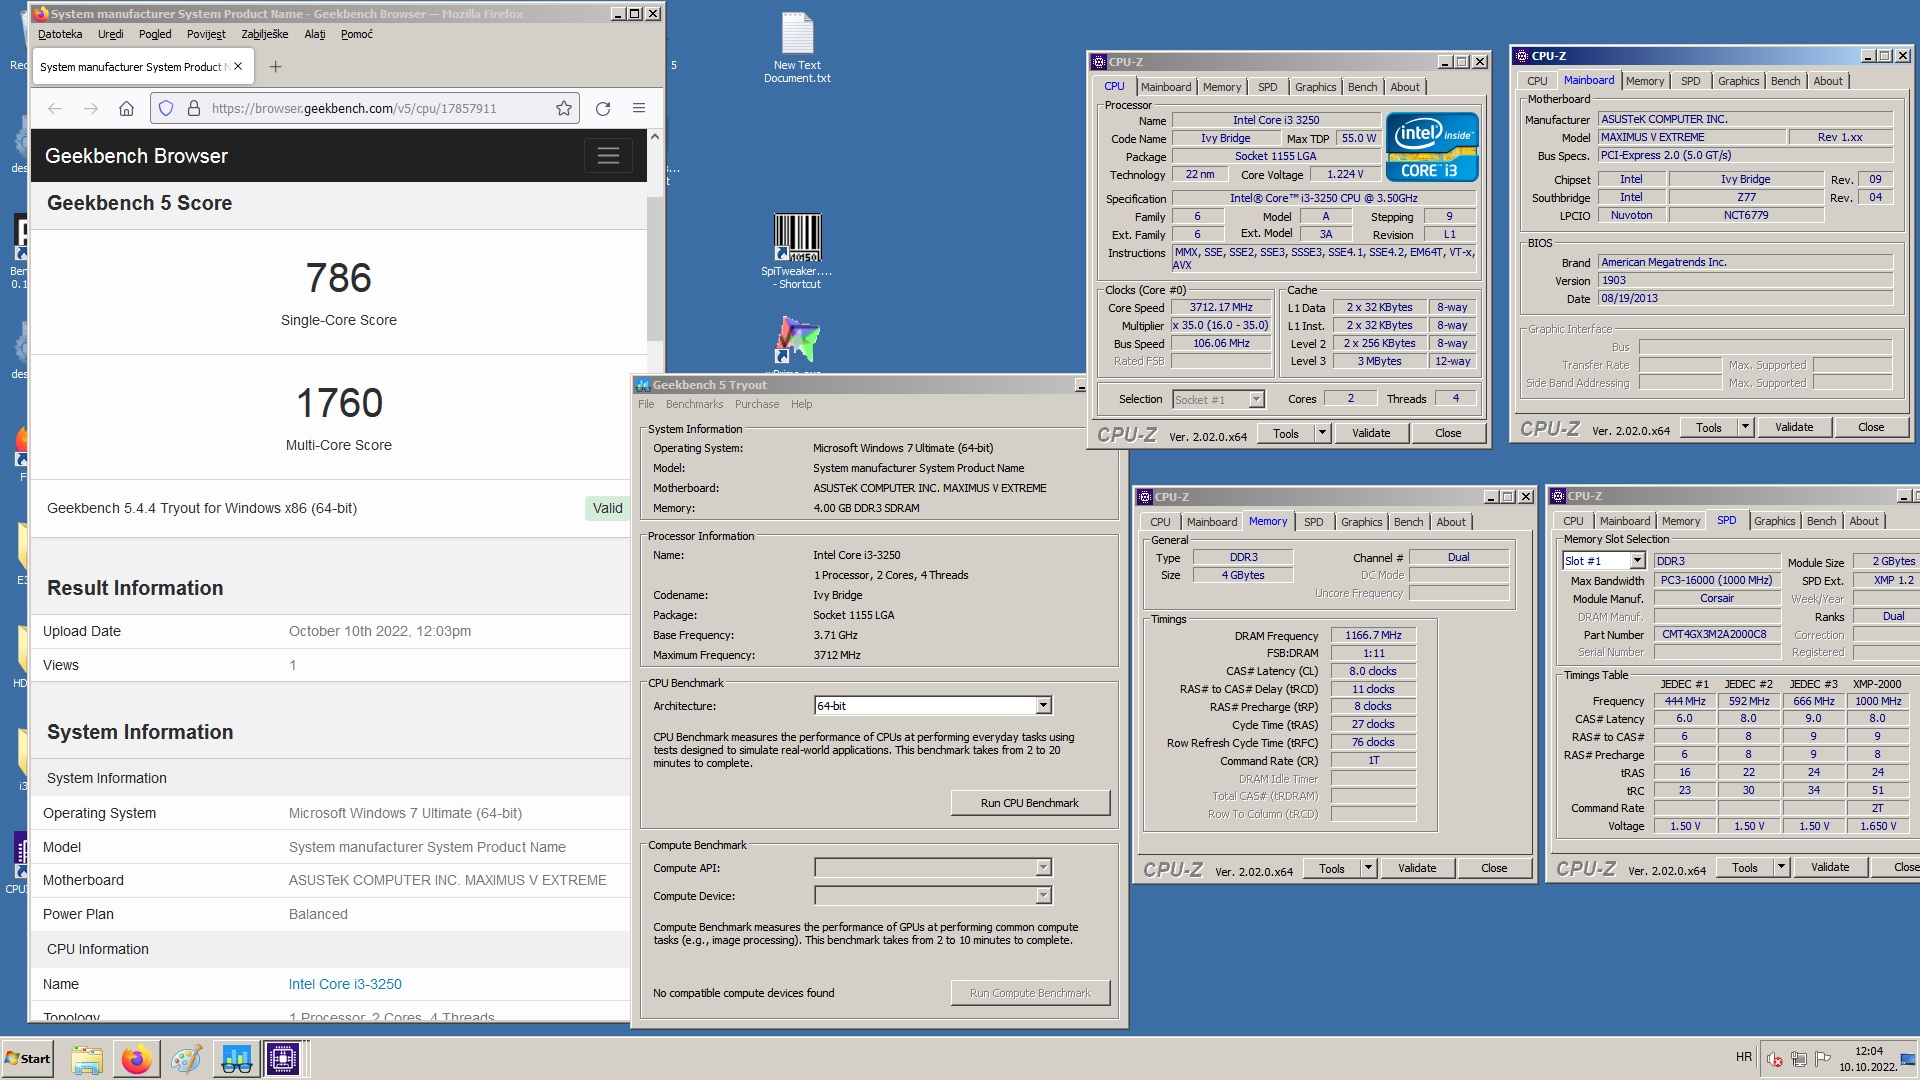Click Validate in the CPU-Z CPU window
The height and width of the screenshot is (1080, 1920).
pos(1371,433)
